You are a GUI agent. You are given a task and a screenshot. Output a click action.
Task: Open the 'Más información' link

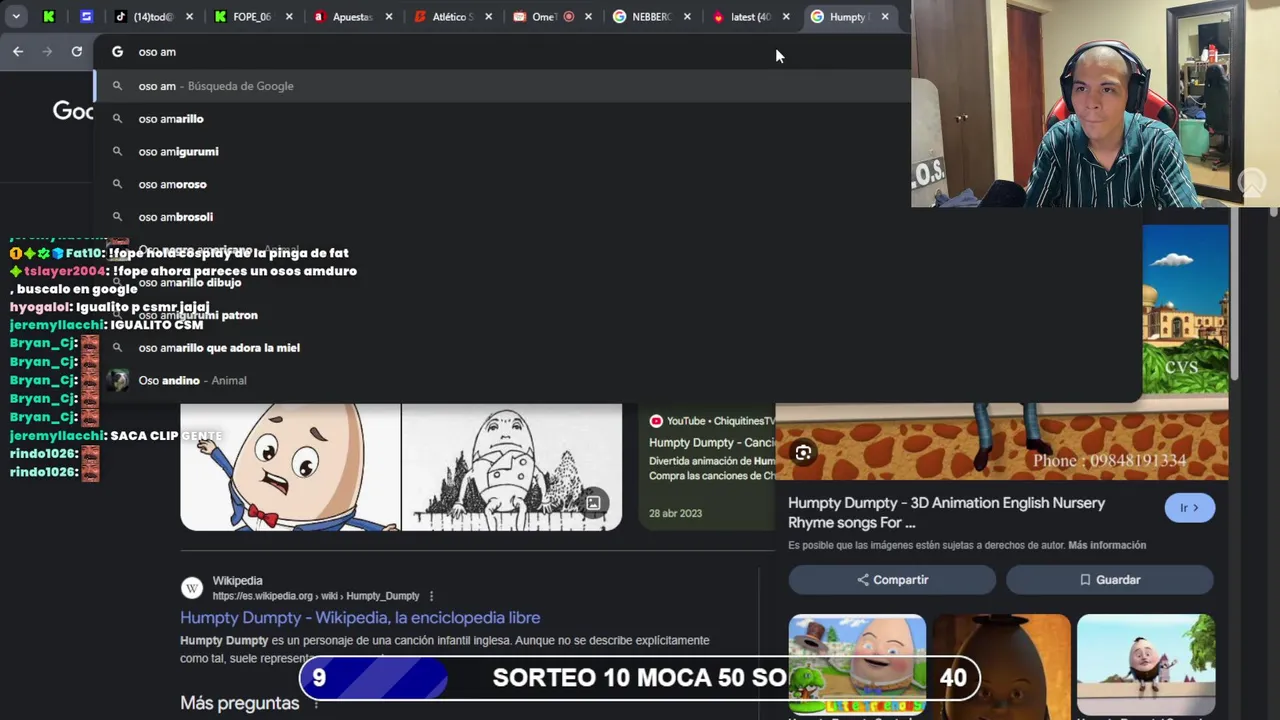(x=1107, y=545)
